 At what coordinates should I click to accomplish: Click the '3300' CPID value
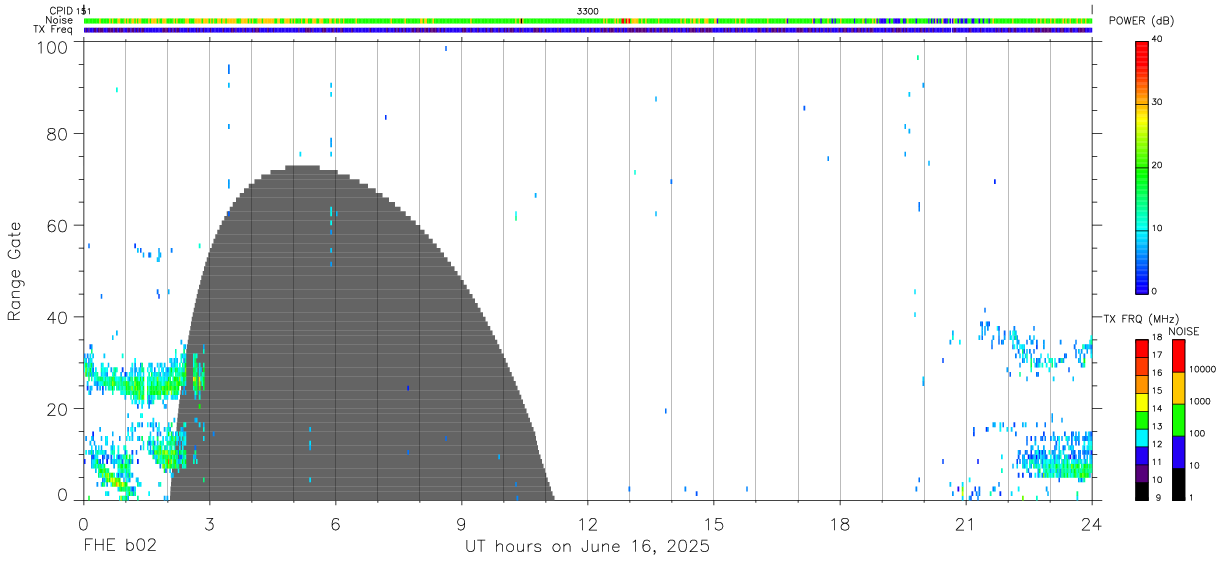588,10
